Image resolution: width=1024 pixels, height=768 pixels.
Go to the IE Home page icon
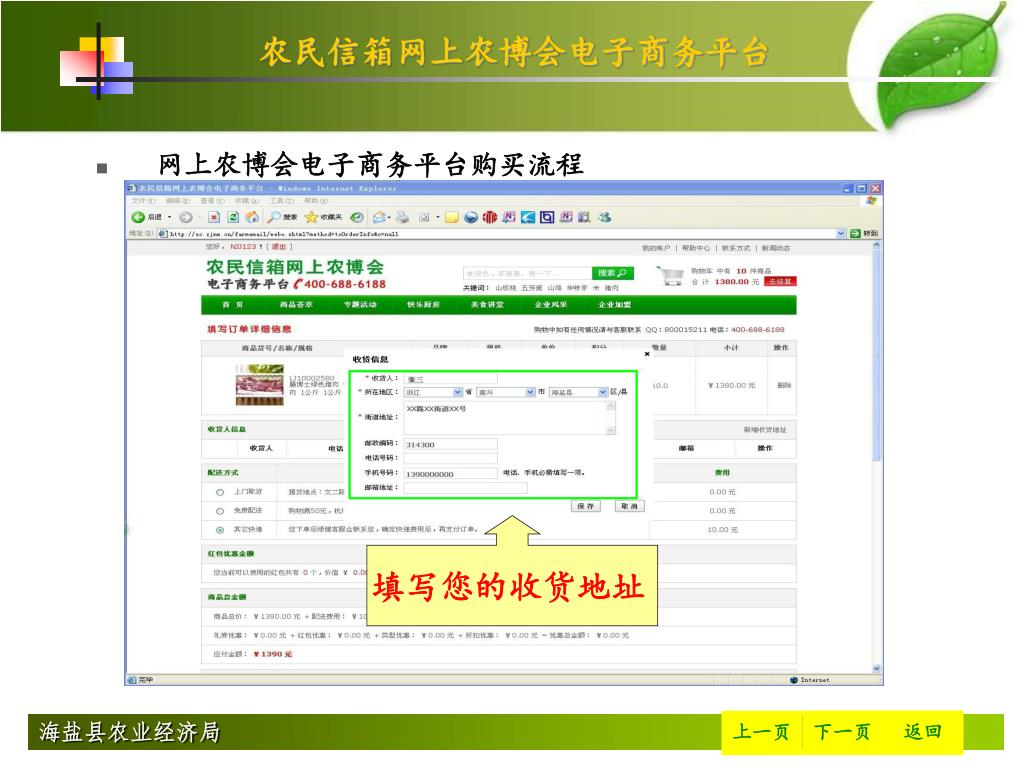[x=252, y=217]
